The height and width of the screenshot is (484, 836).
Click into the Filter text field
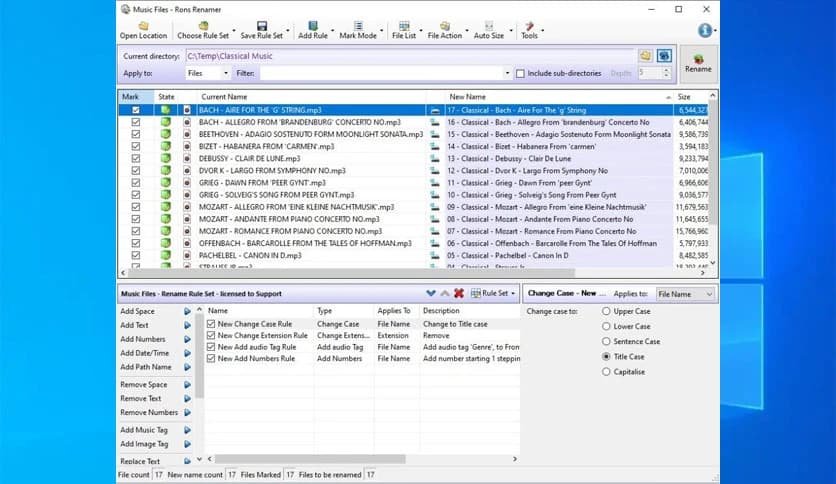coord(385,73)
